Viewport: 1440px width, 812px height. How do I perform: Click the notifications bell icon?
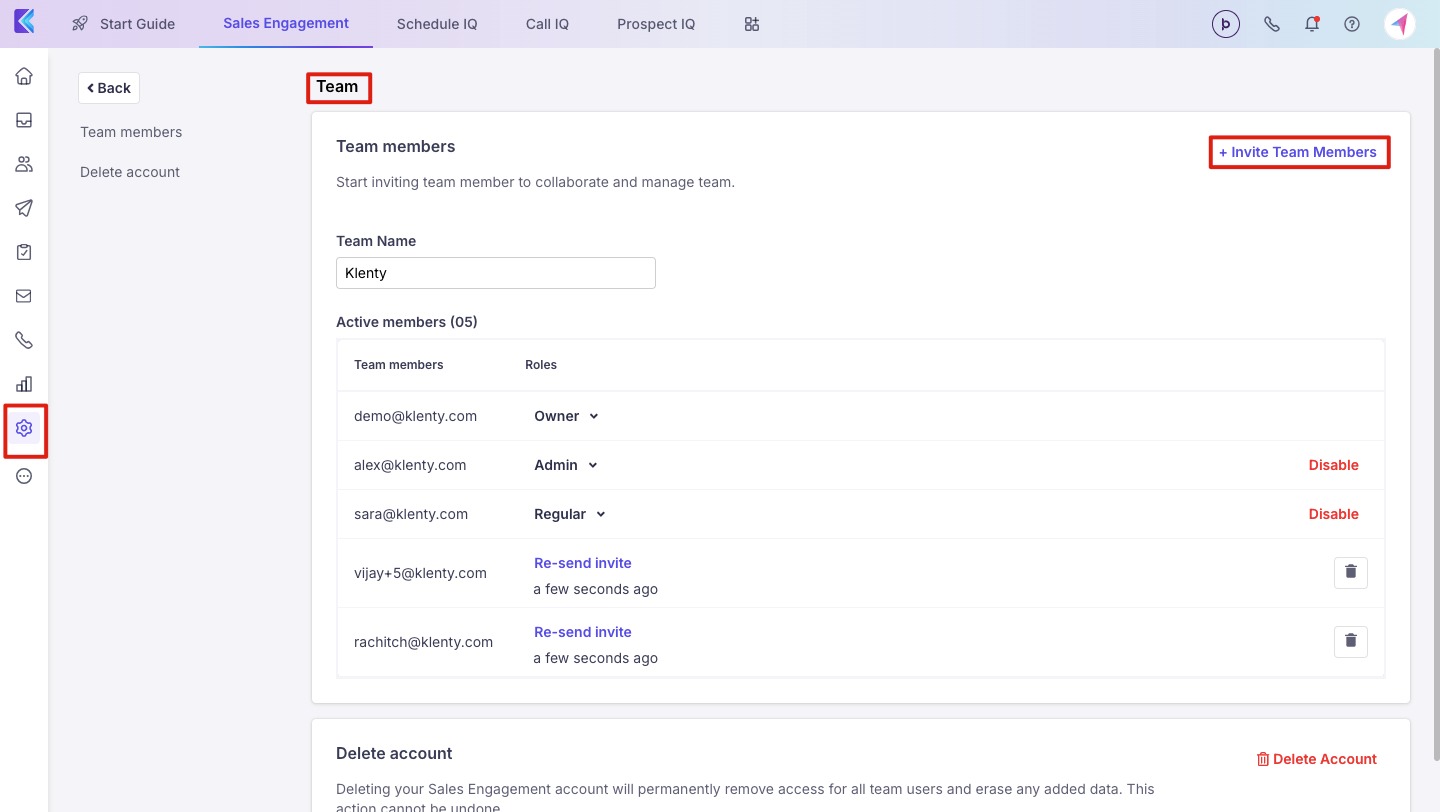click(1312, 24)
